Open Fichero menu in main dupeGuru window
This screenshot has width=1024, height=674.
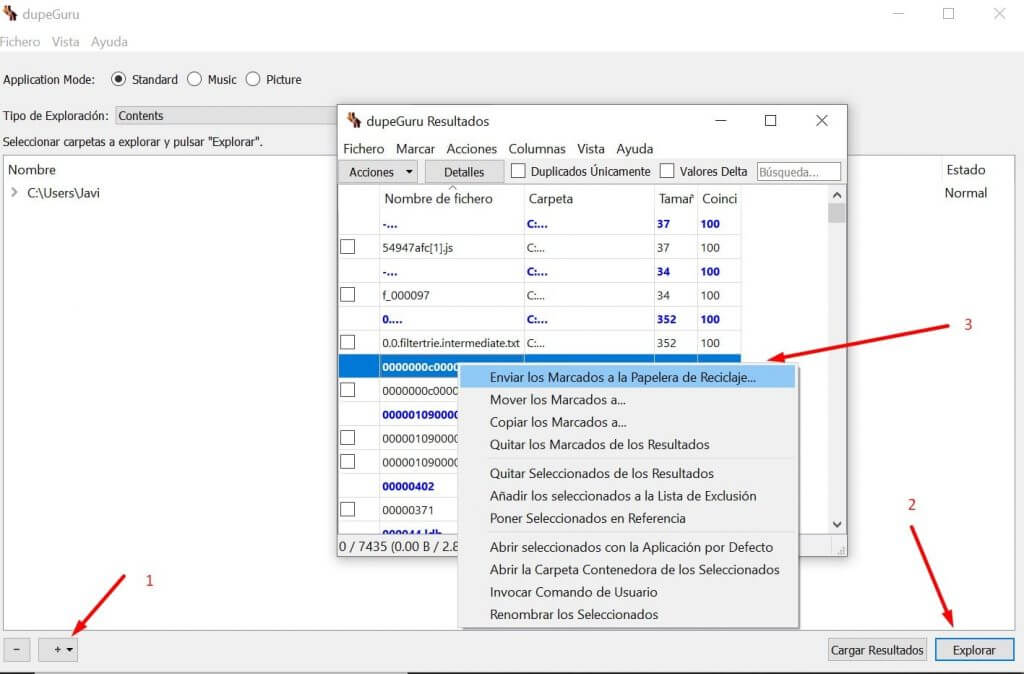coord(20,42)
